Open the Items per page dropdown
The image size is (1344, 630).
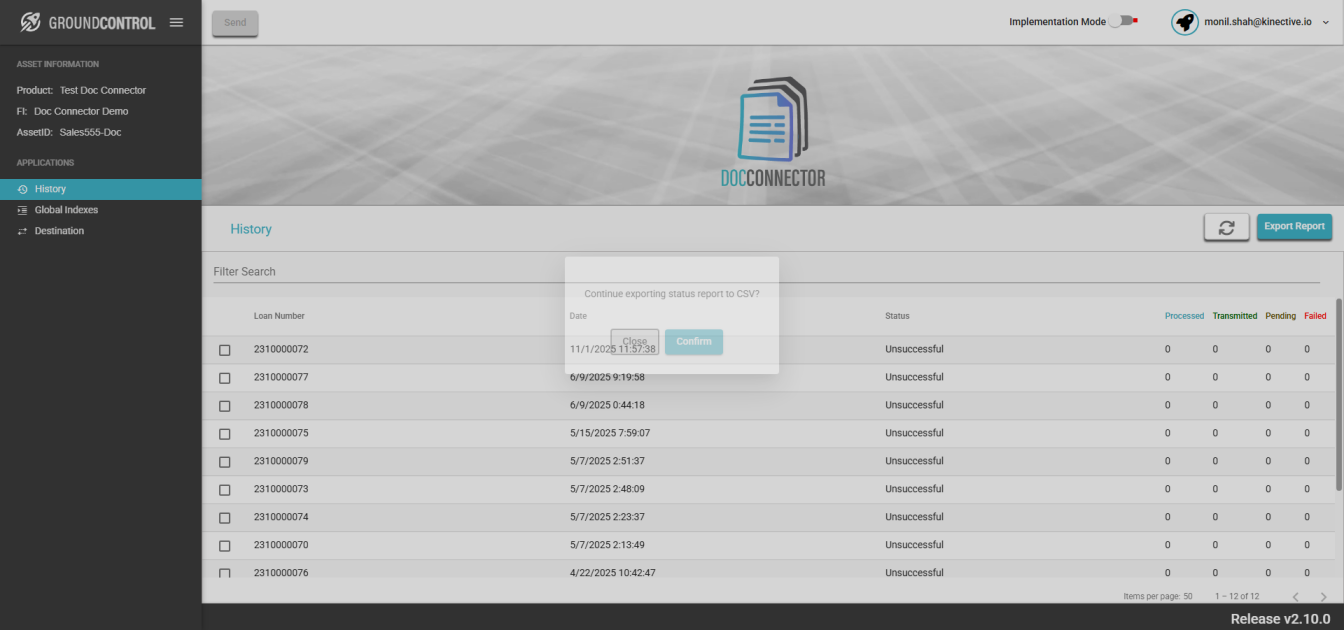1185,596
